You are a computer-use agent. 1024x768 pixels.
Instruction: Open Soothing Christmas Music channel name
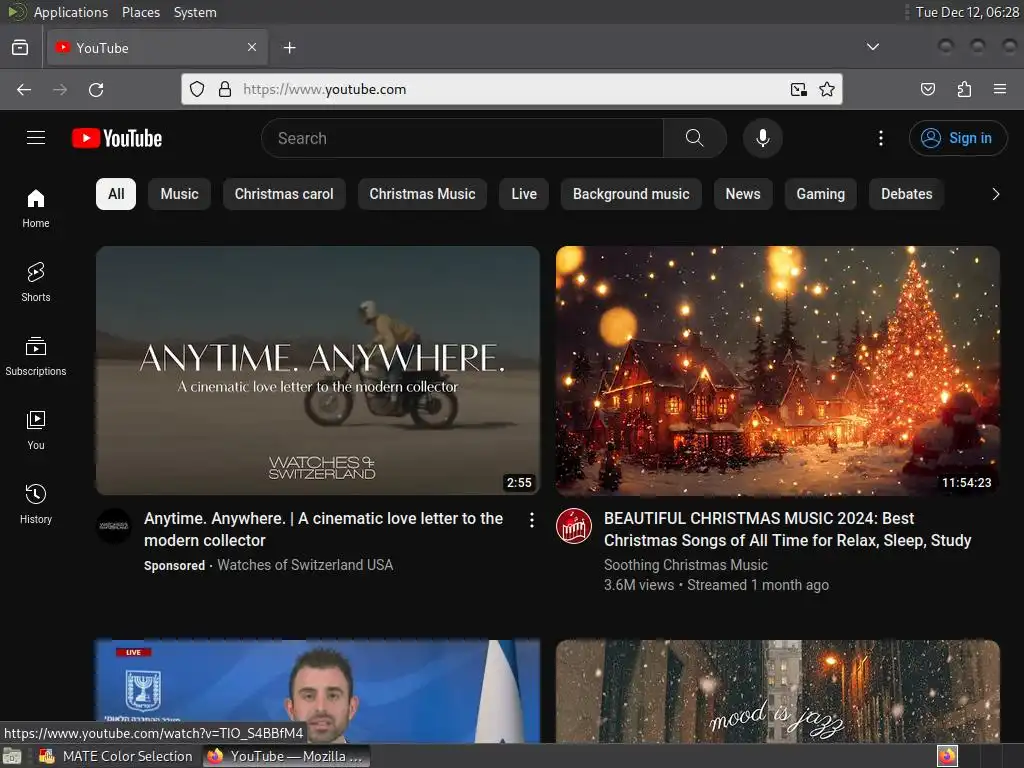click(686, 565)
